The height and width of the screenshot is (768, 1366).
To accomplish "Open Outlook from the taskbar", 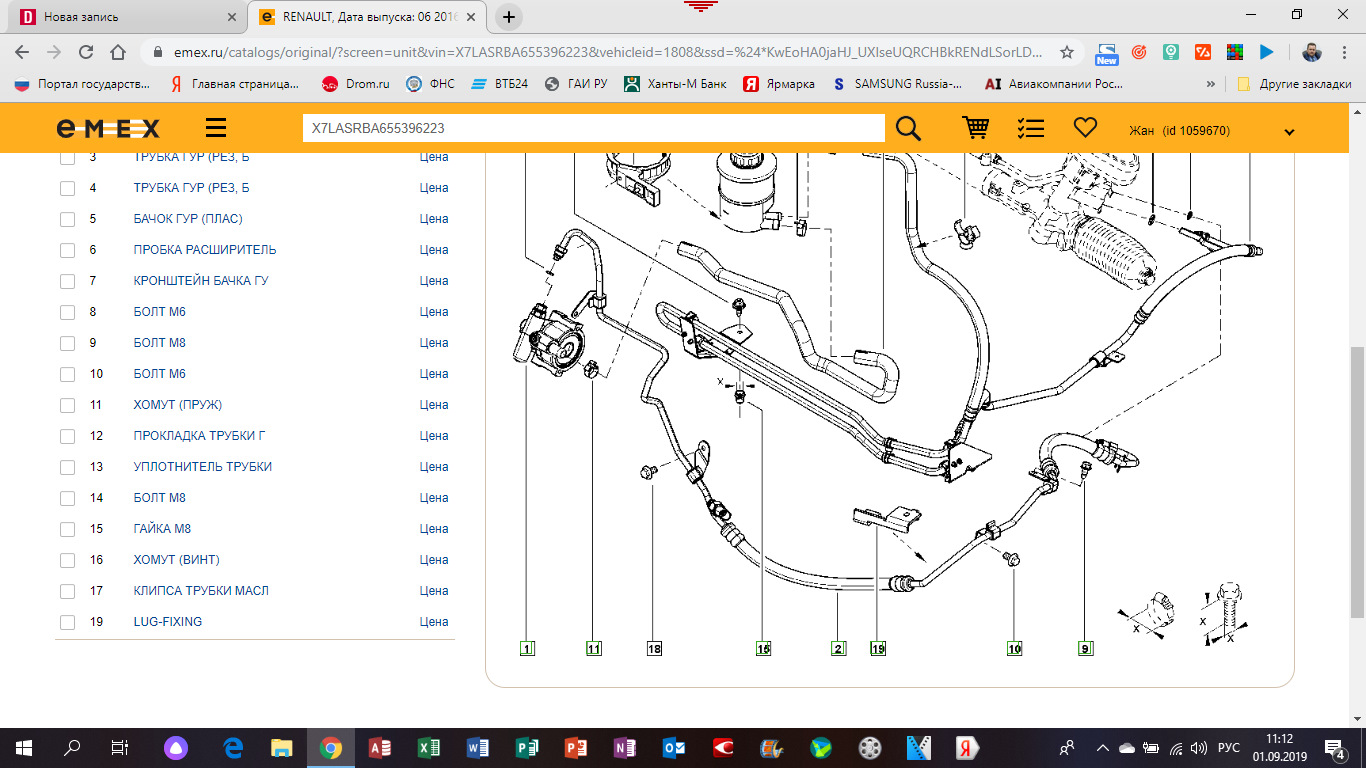I will pyautogui.click(x=674, y=747).
